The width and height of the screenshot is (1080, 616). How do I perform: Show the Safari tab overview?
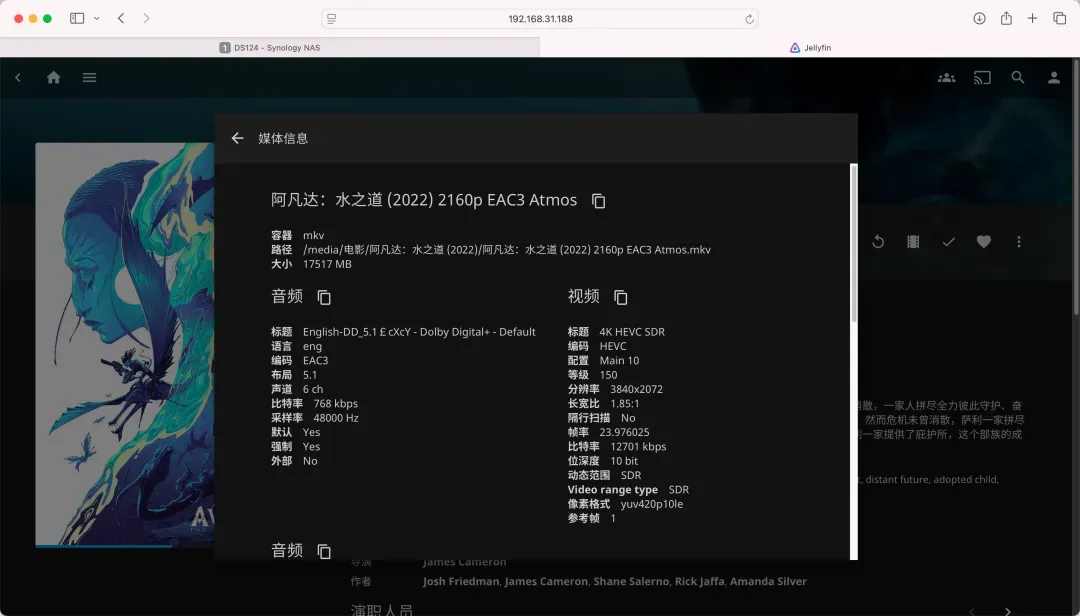1059,19
